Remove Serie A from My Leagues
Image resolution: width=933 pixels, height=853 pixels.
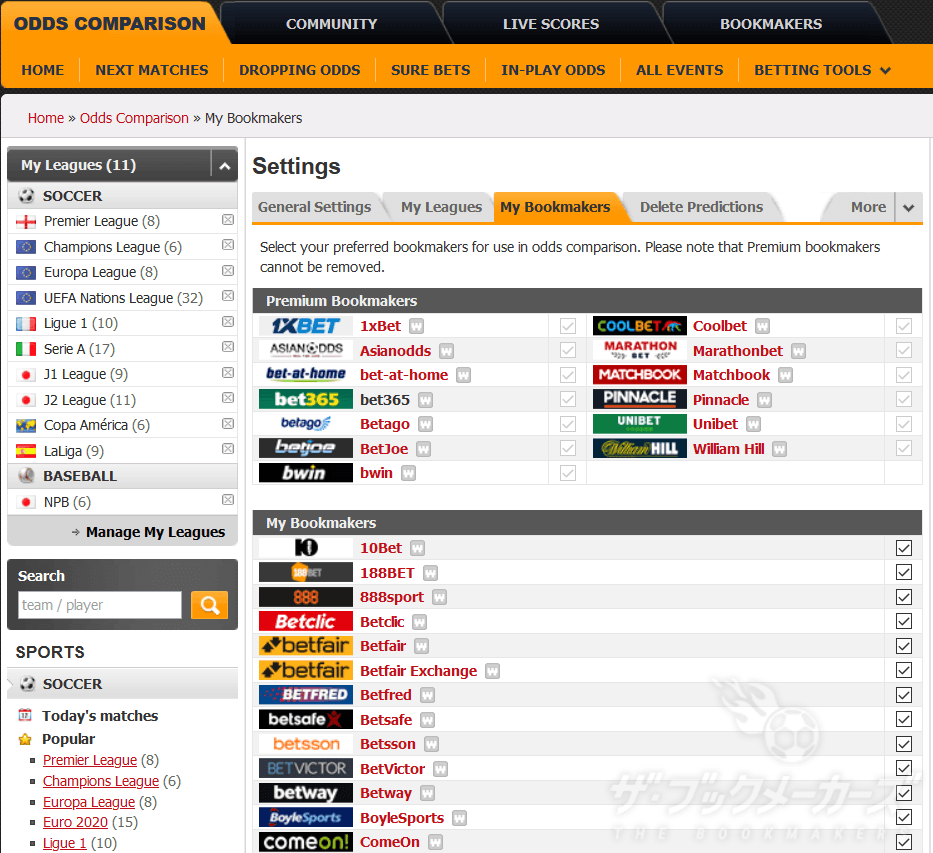(x=228, y=347)
